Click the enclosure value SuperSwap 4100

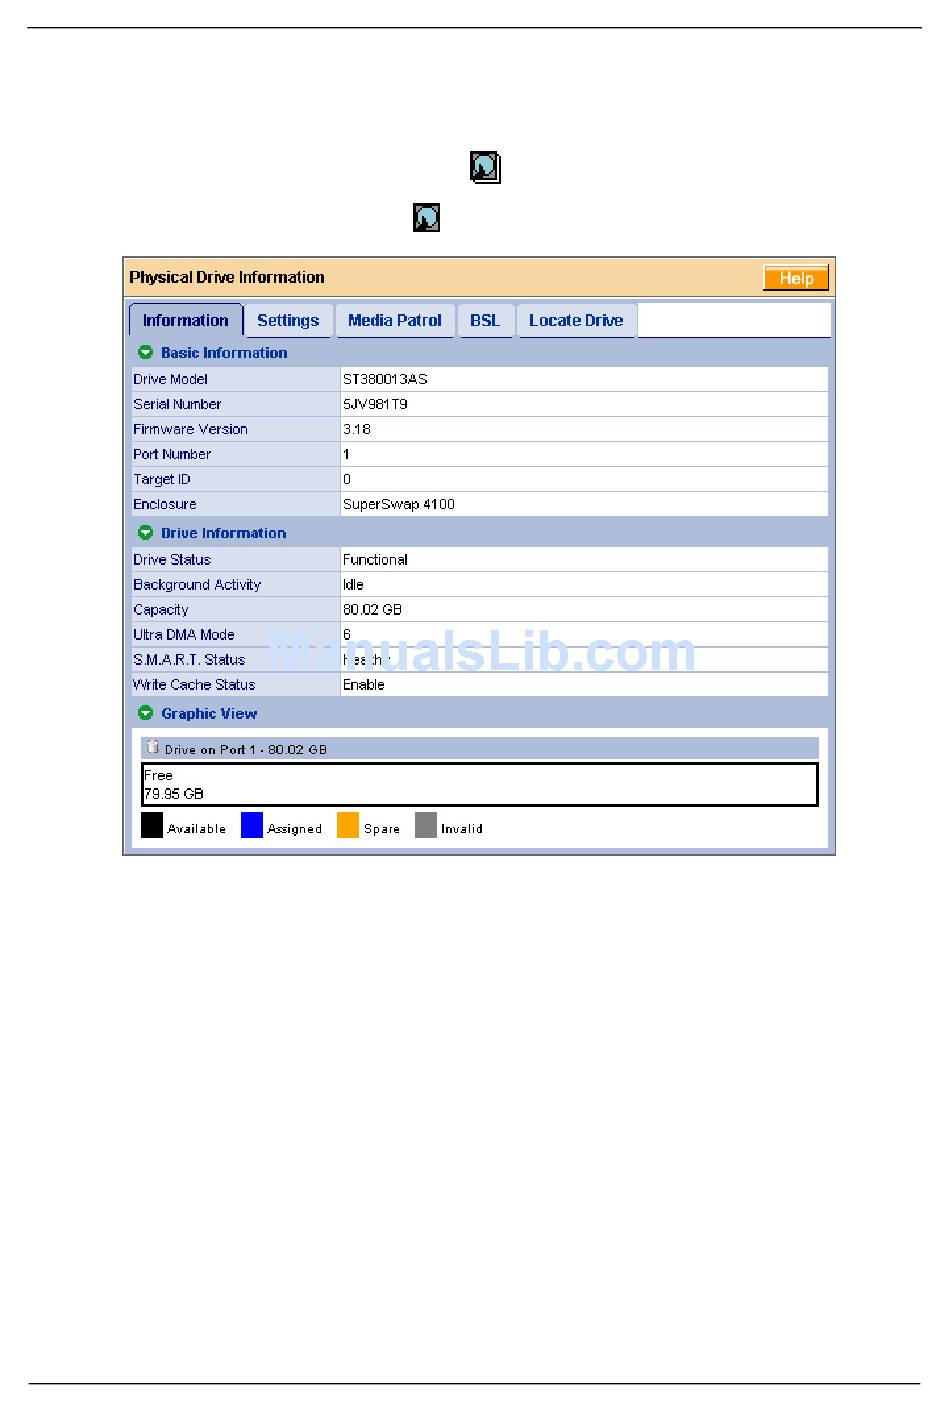tap(399, 504)
